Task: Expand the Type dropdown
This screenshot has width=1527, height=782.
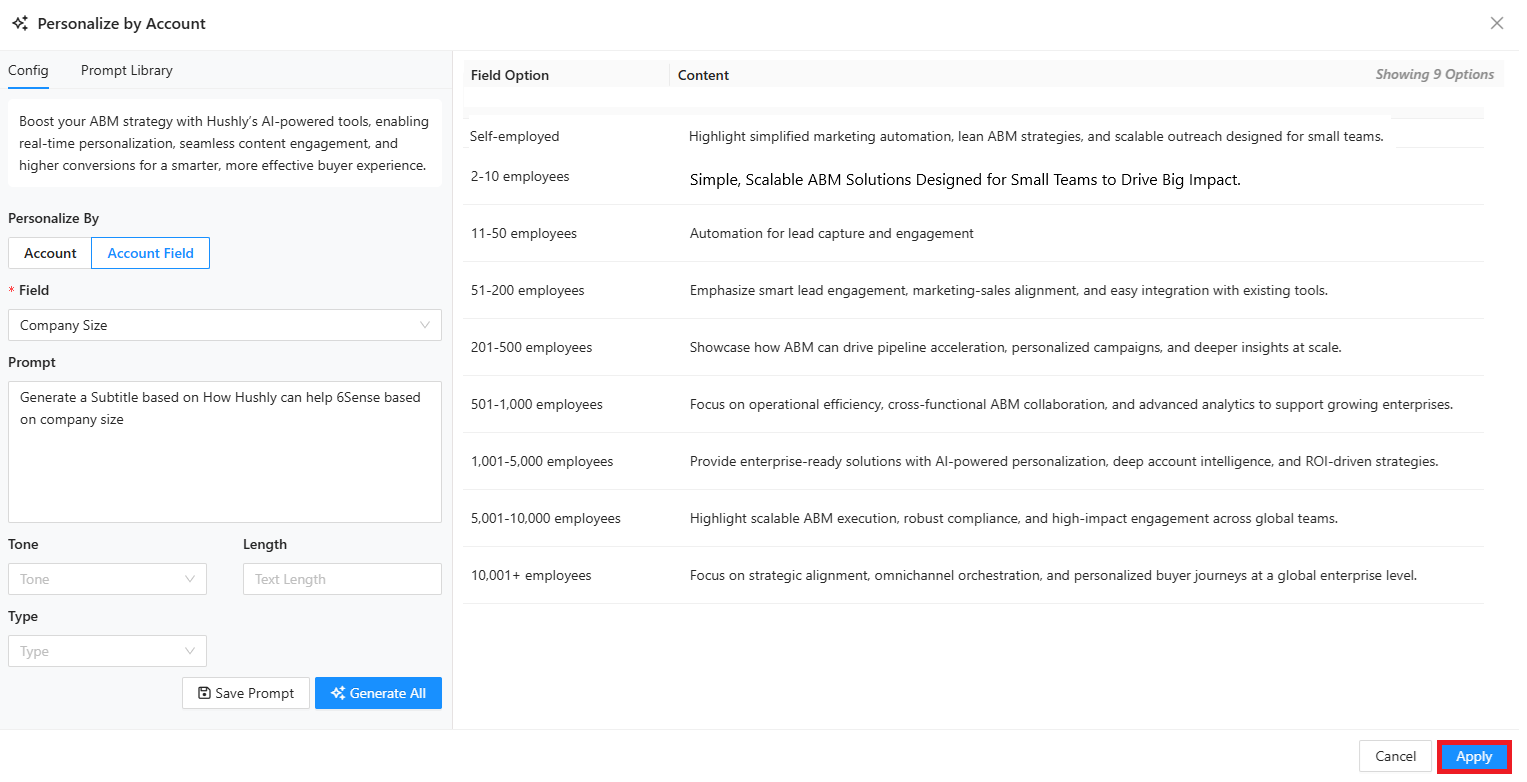Action: [x=107, y=651]
